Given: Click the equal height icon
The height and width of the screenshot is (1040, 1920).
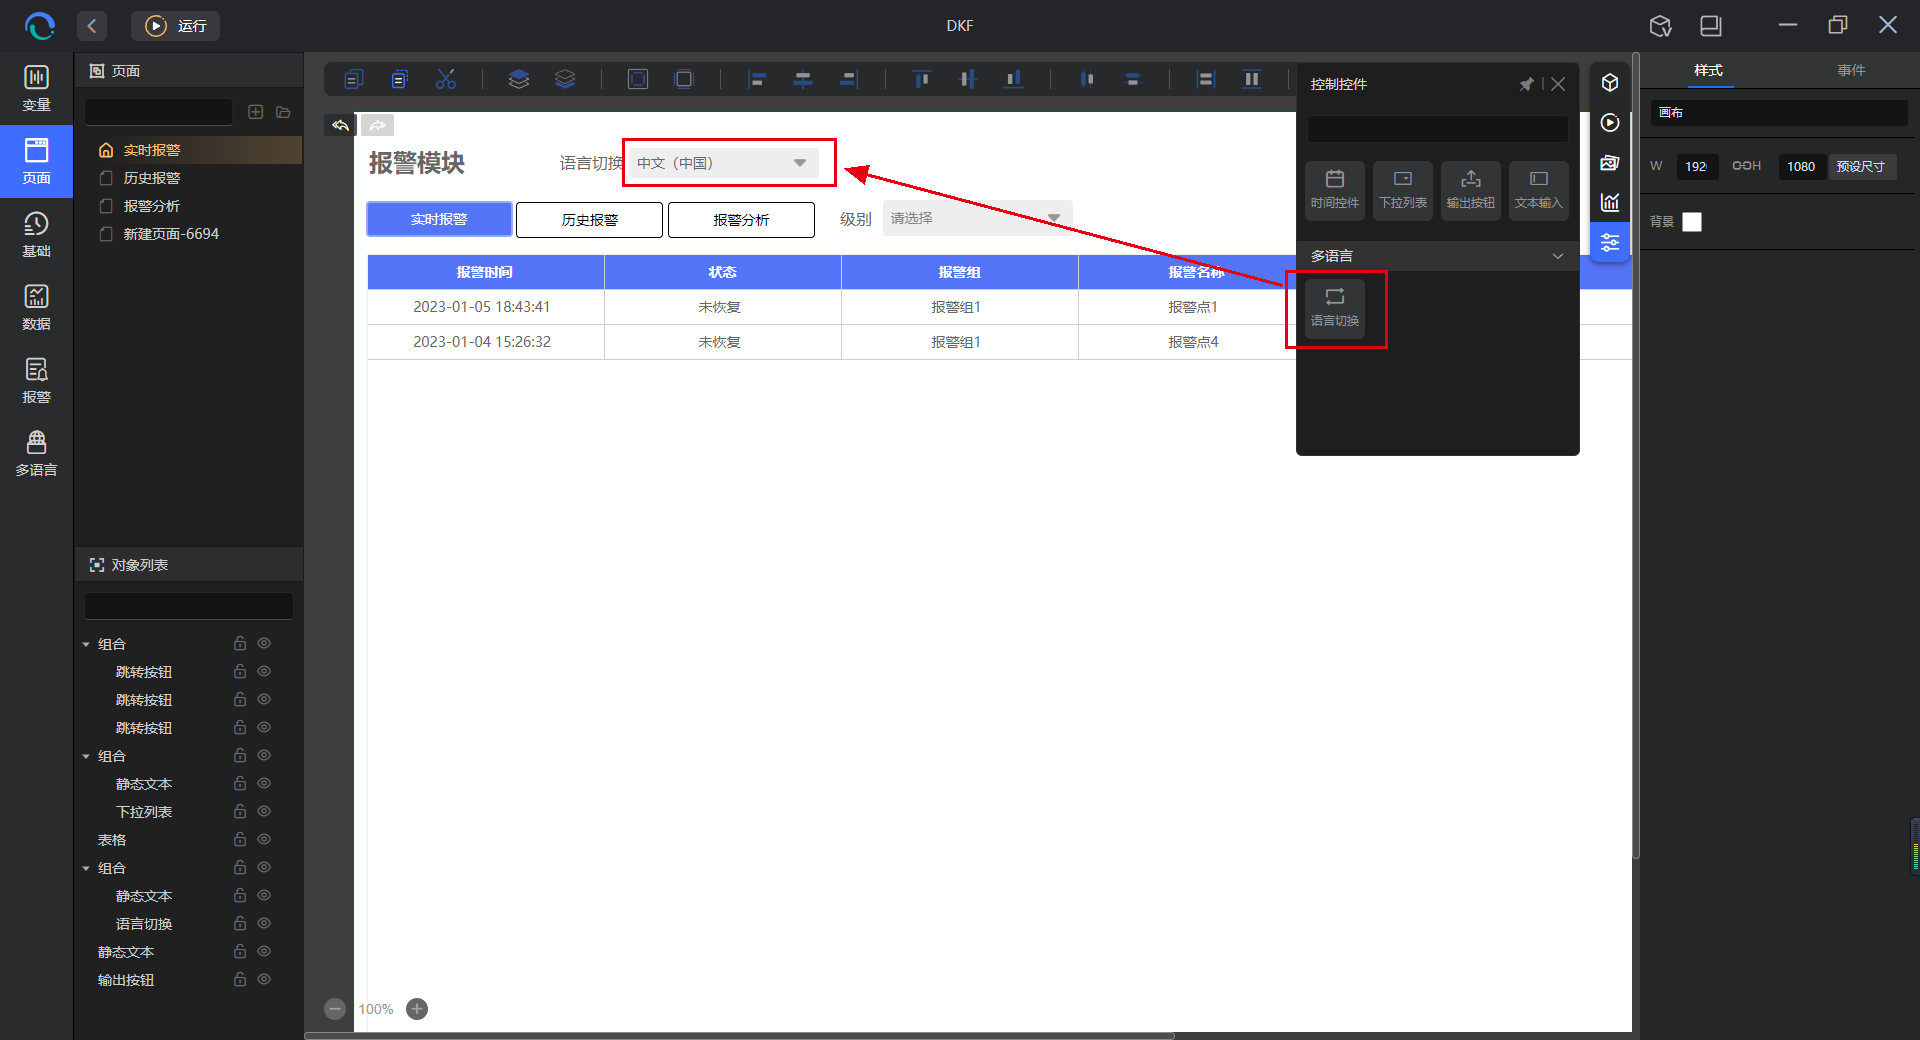Looking at the screenshot, I should (x=1252, y=79).
